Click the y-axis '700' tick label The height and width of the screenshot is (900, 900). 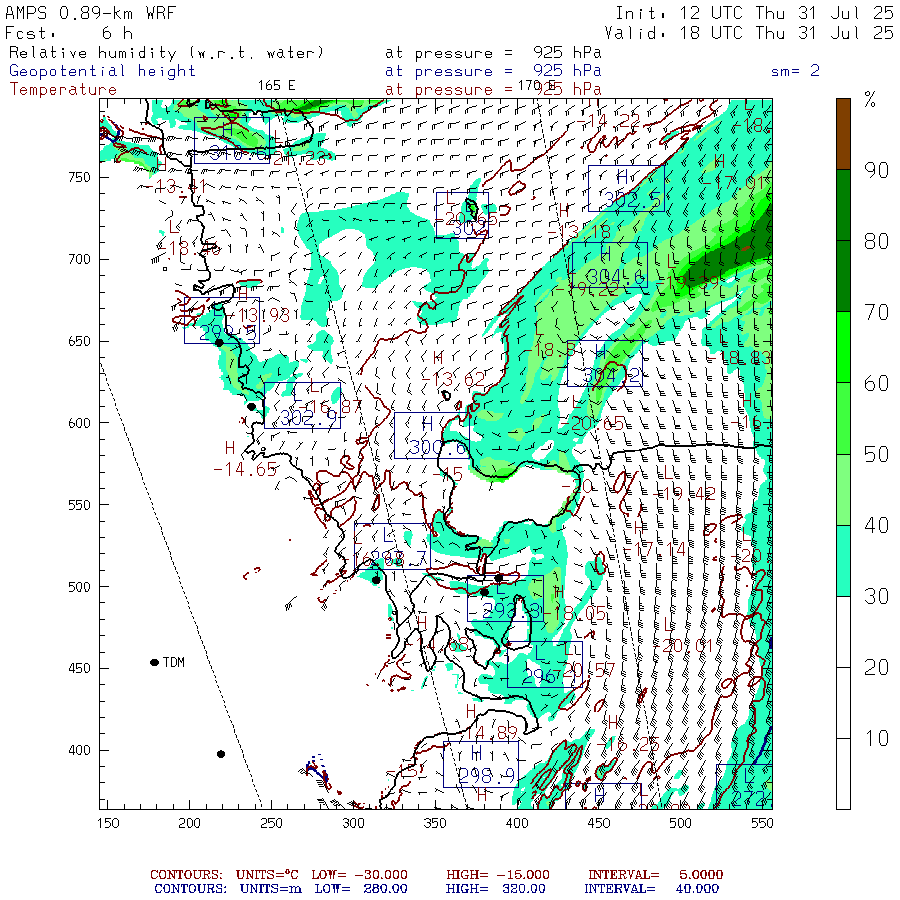coord(79,259)
